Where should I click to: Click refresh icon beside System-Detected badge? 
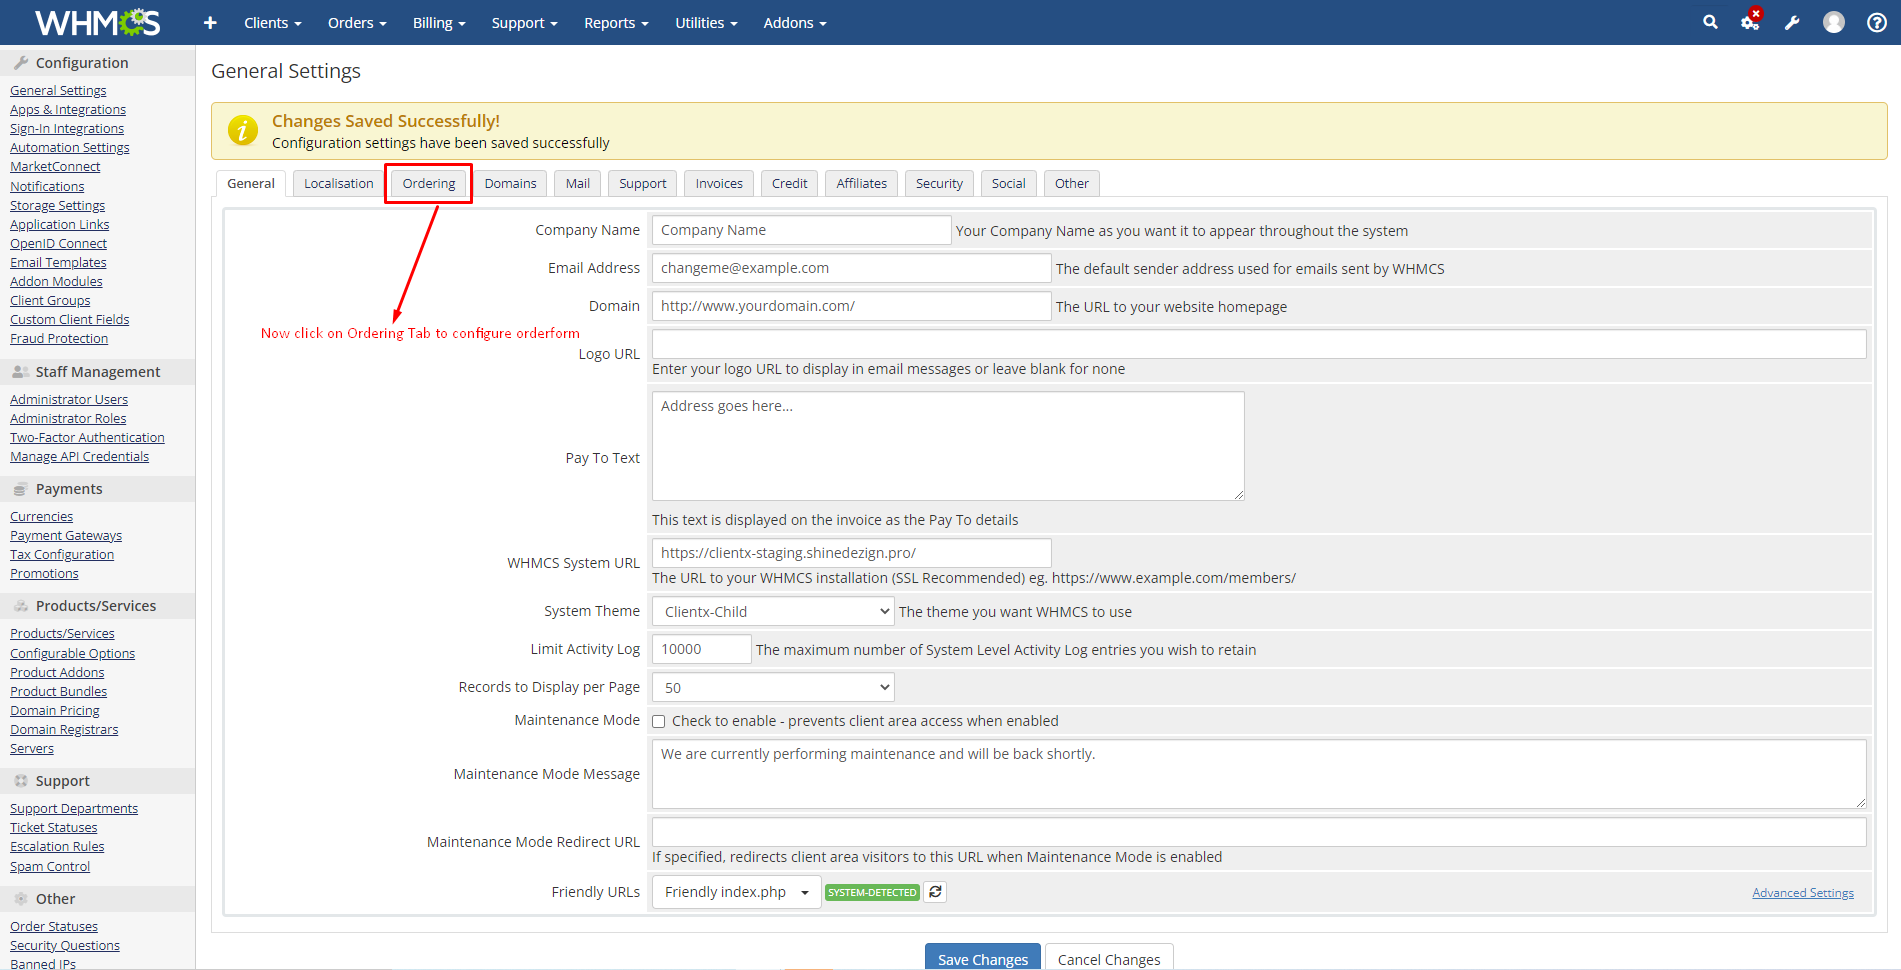tap(935, 892)
